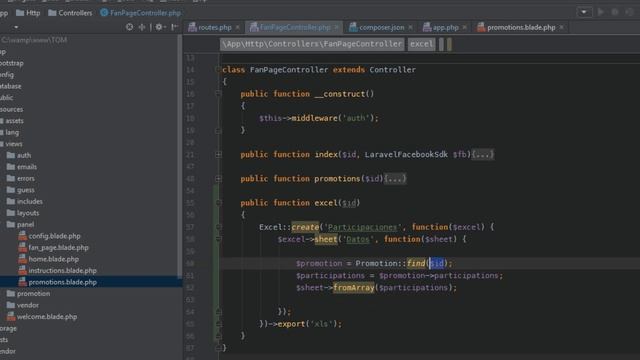The height and width of the screenshot is (360, 640).
Task: Click the config.blade.php file icon
Action: click(x=22, y=236)
